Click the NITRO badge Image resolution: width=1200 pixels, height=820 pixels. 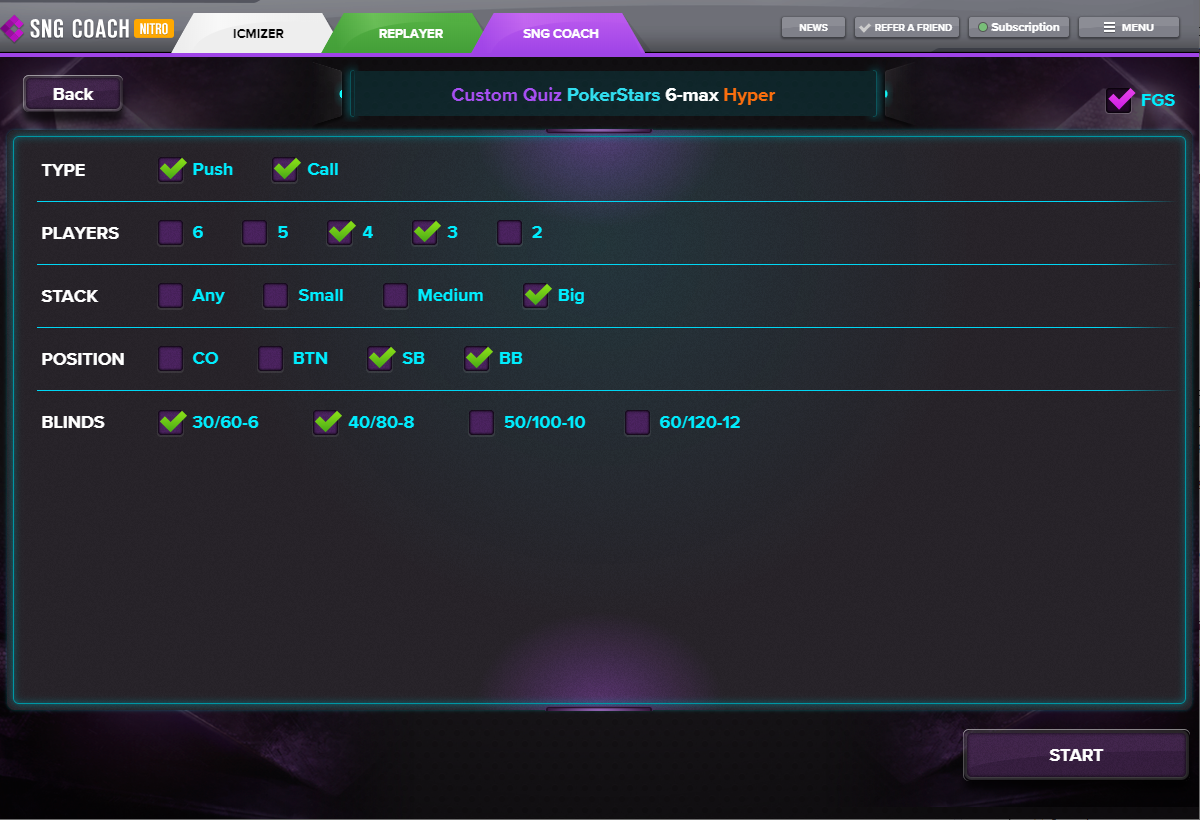(x=155, y=28)
